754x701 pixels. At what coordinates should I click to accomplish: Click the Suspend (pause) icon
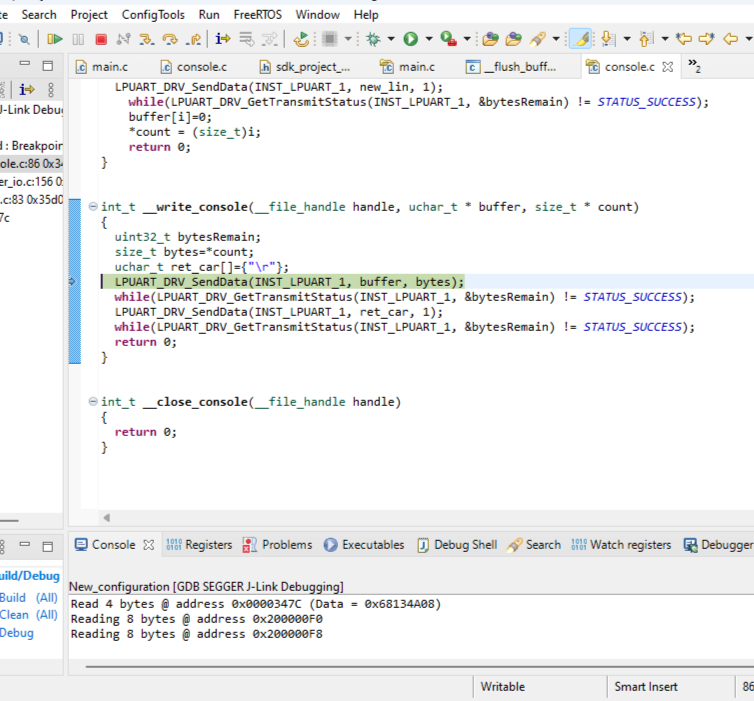point(78,39)
